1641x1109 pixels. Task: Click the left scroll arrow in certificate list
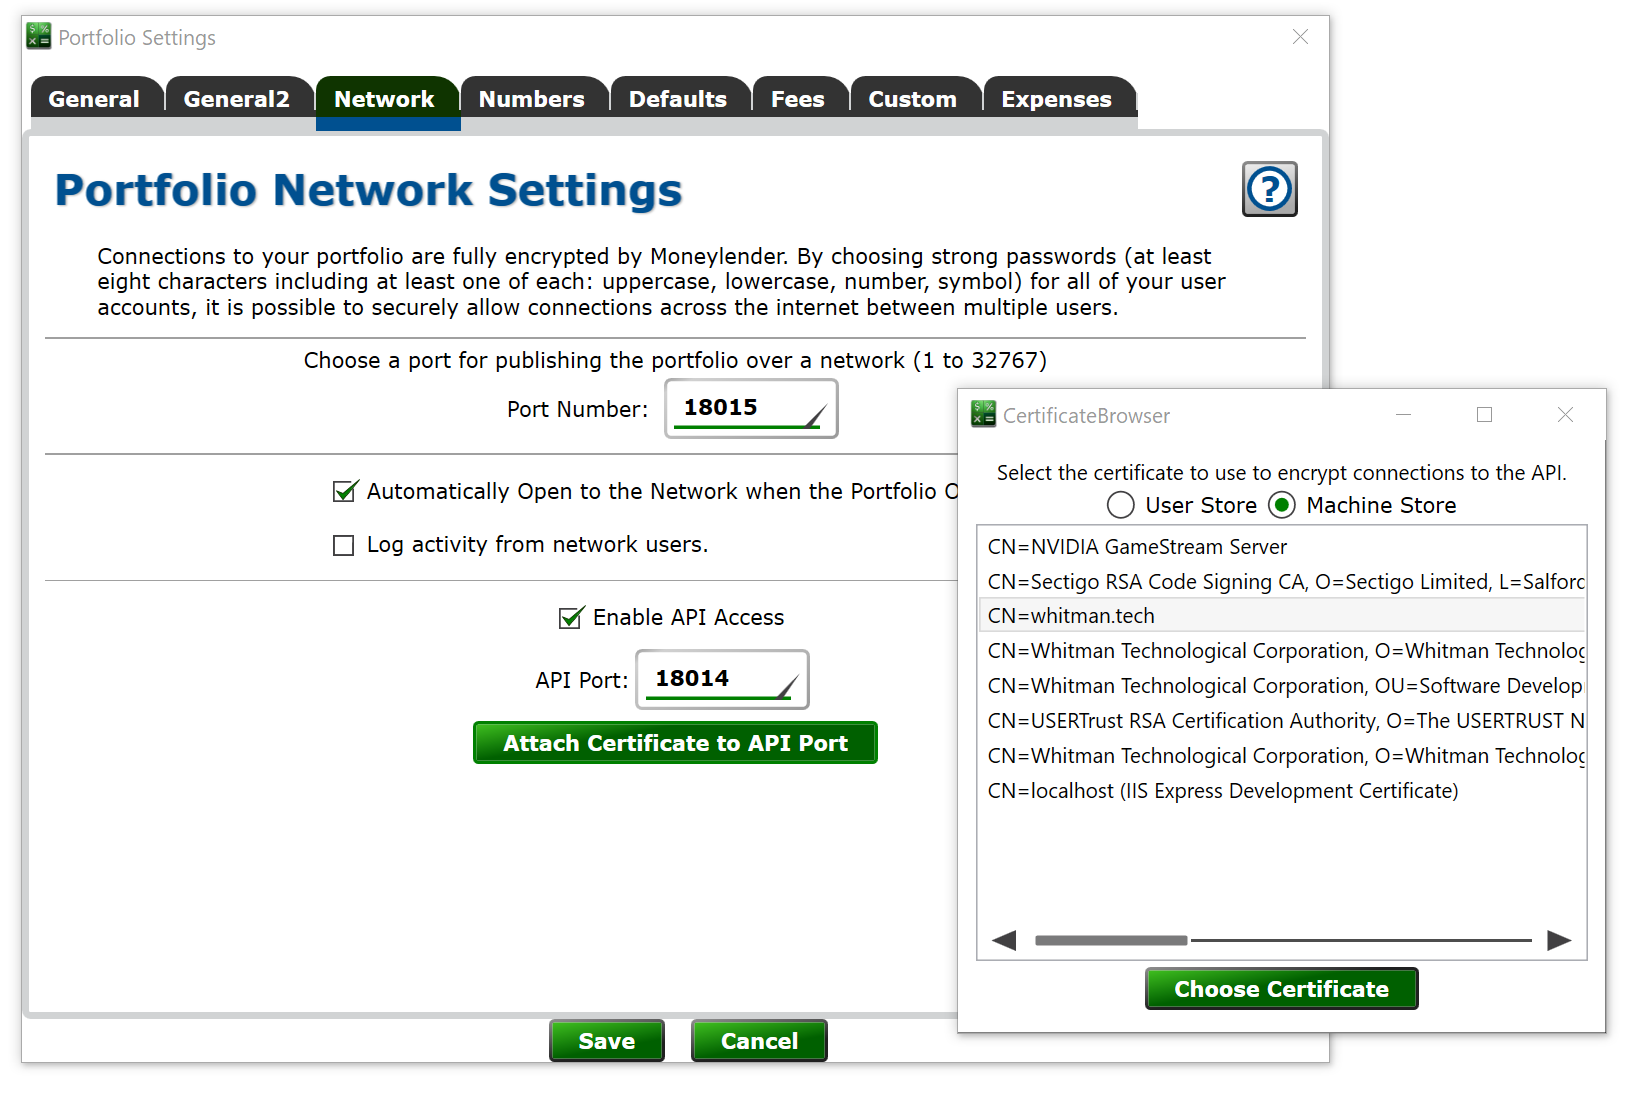click(x=1004, y=940)
